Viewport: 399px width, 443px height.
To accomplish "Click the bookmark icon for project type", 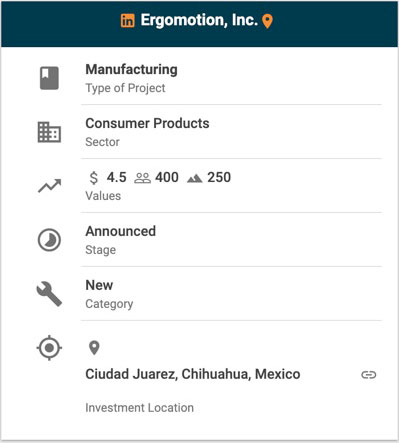I will pos(49,78).
